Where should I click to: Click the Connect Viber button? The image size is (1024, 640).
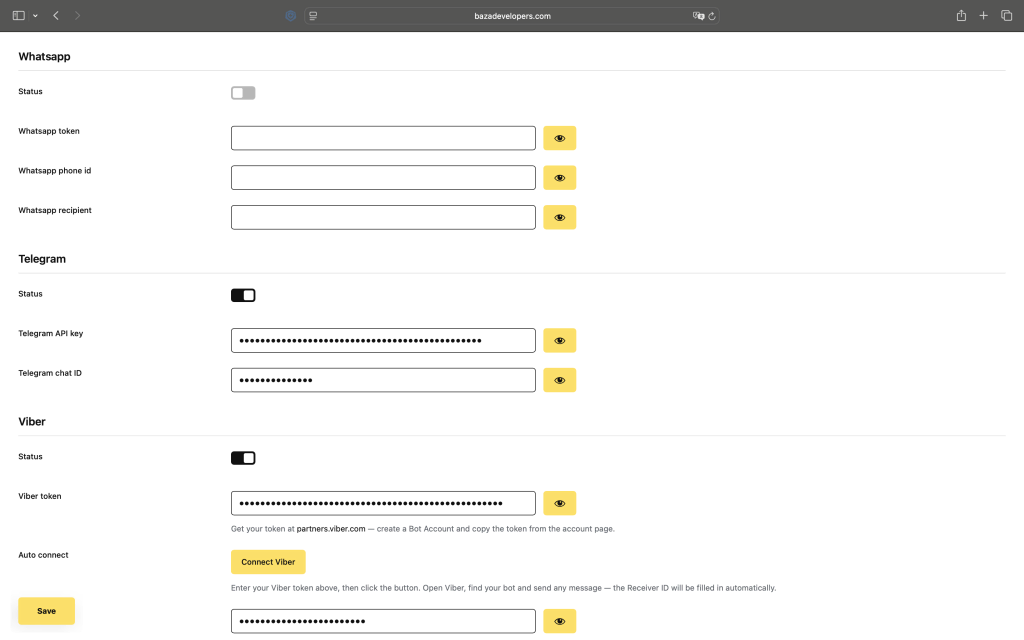tap(268, 562)
